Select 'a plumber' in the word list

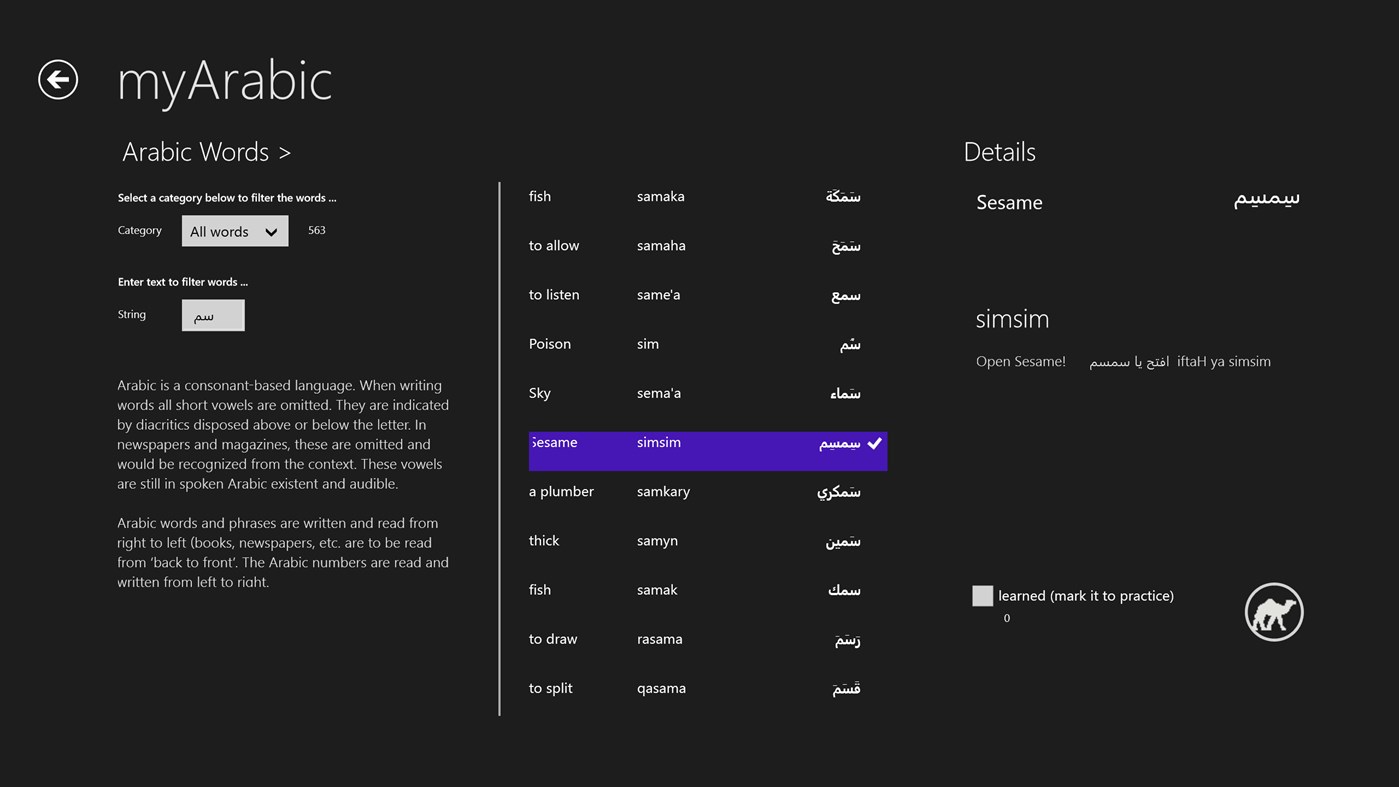[x=561, y=491]
